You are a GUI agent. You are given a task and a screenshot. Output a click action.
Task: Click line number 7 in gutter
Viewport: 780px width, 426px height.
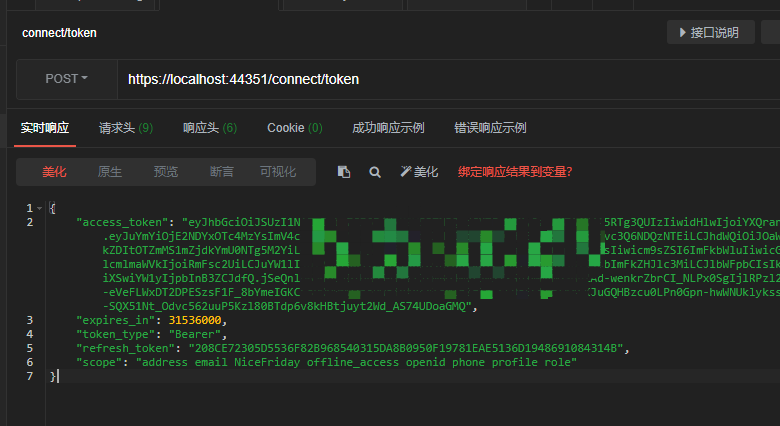click(30, 376)
